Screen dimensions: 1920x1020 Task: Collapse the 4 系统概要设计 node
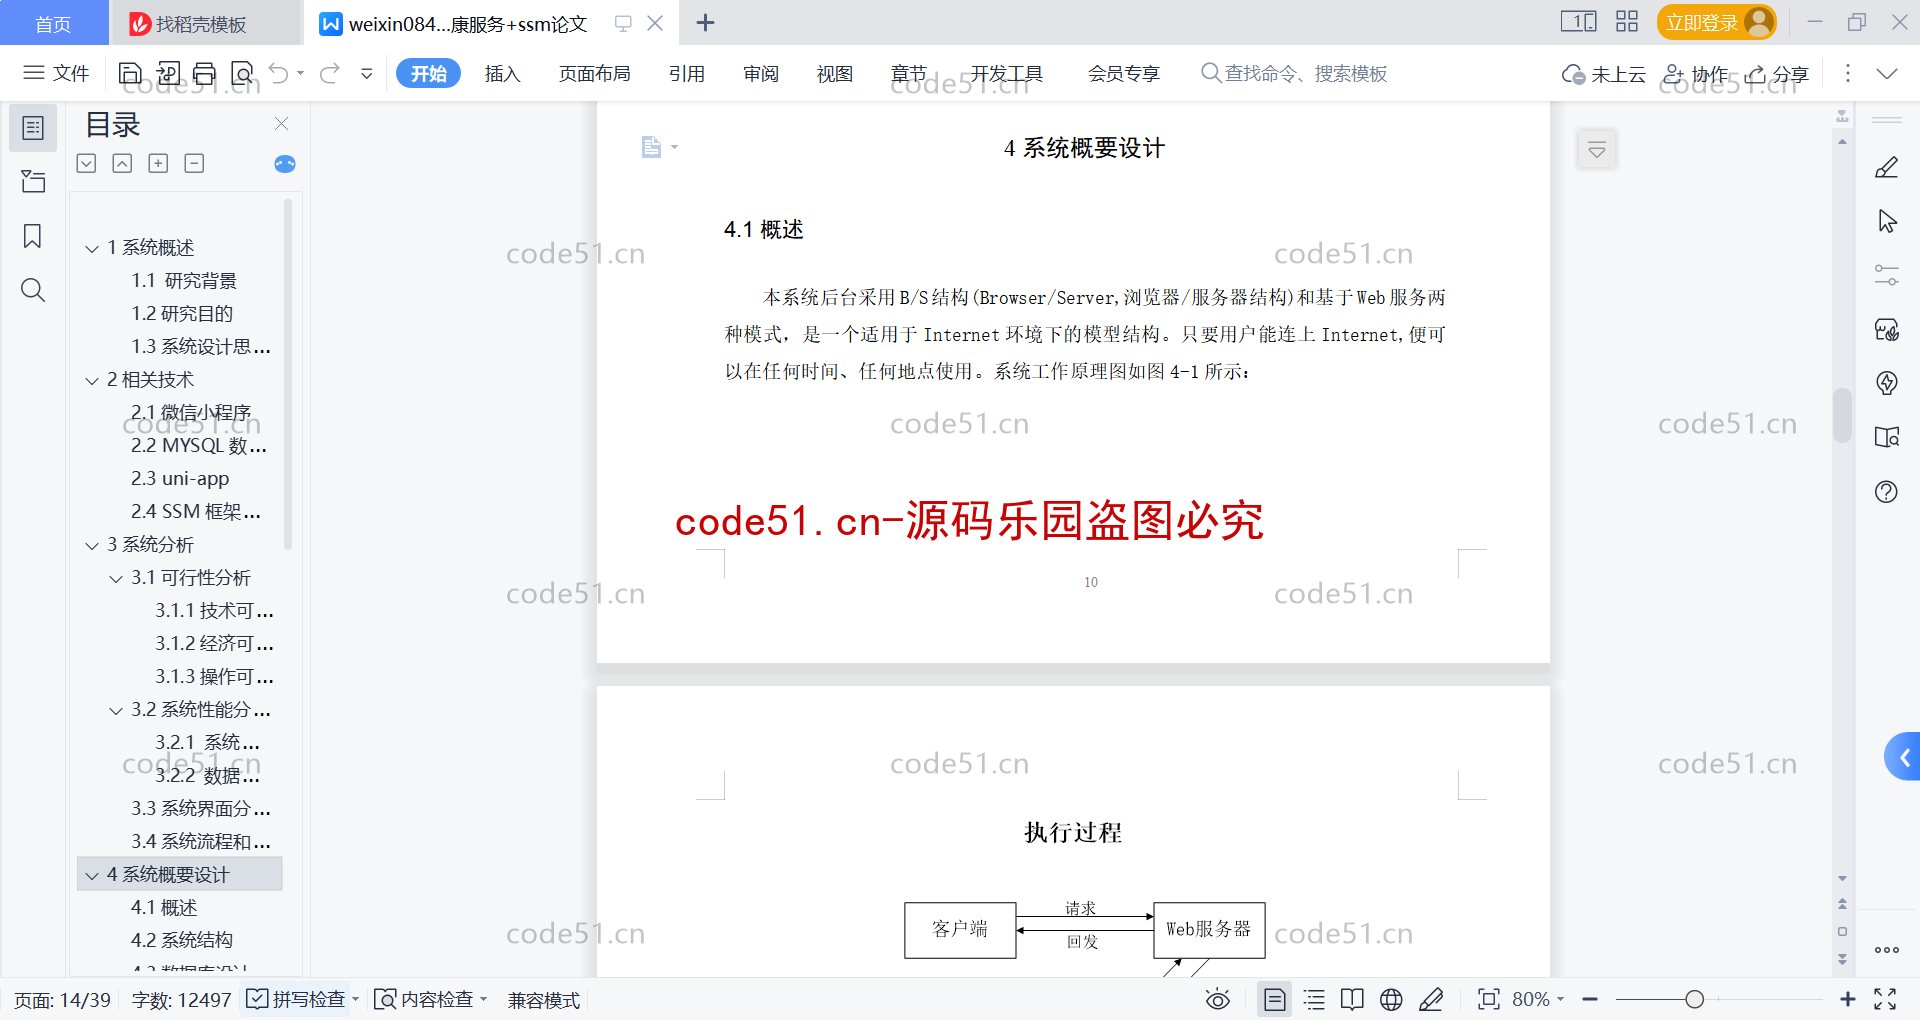[92, 875]
